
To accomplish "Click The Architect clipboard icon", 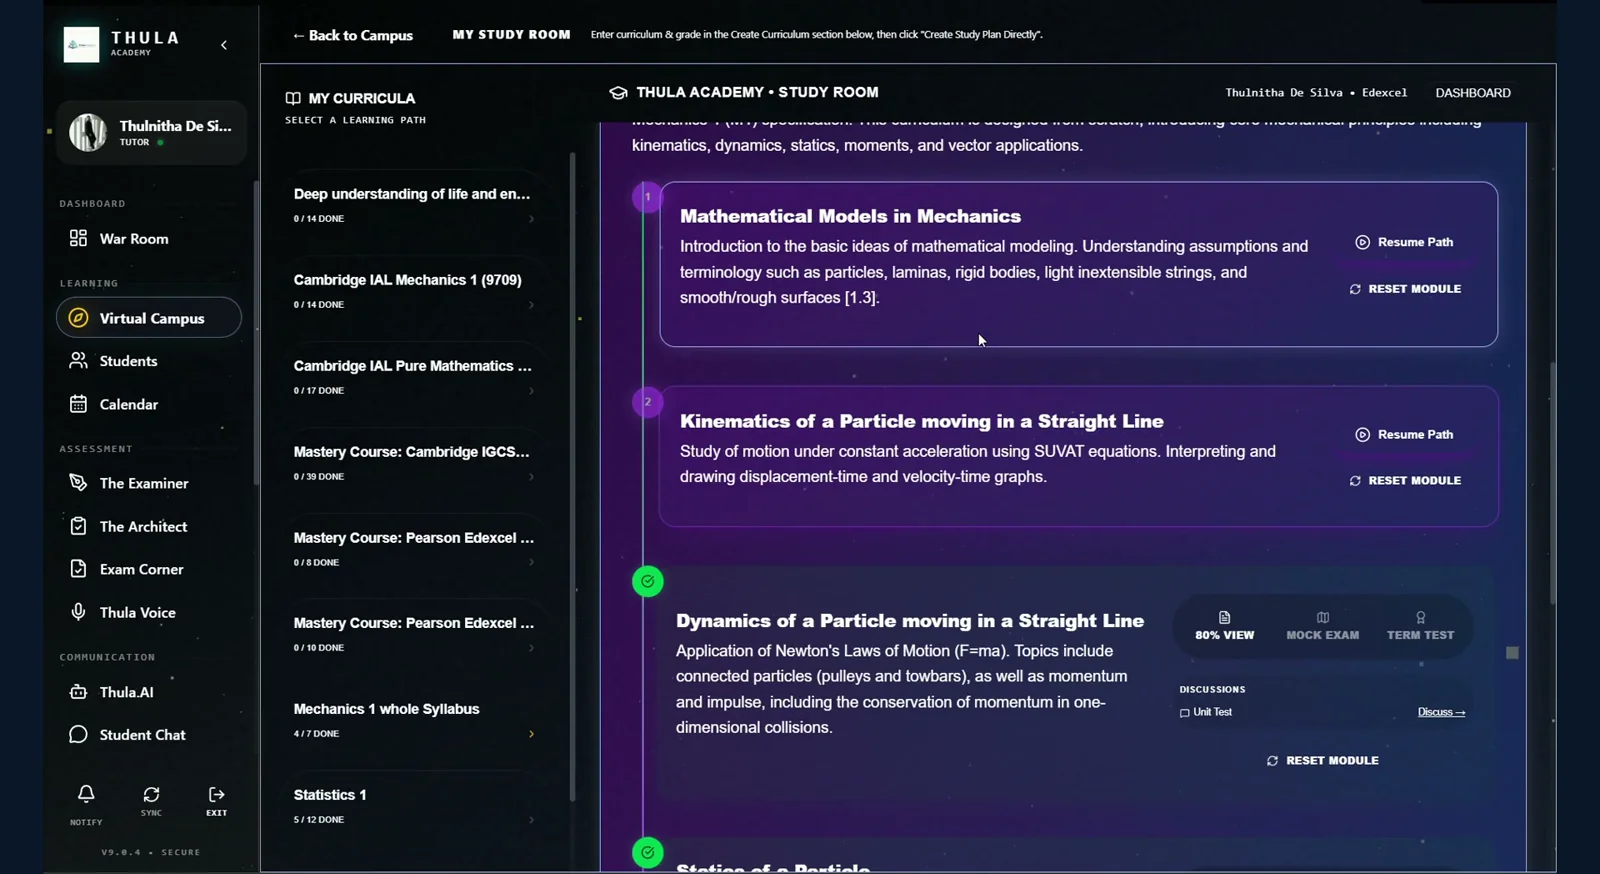I will [78, 526].
